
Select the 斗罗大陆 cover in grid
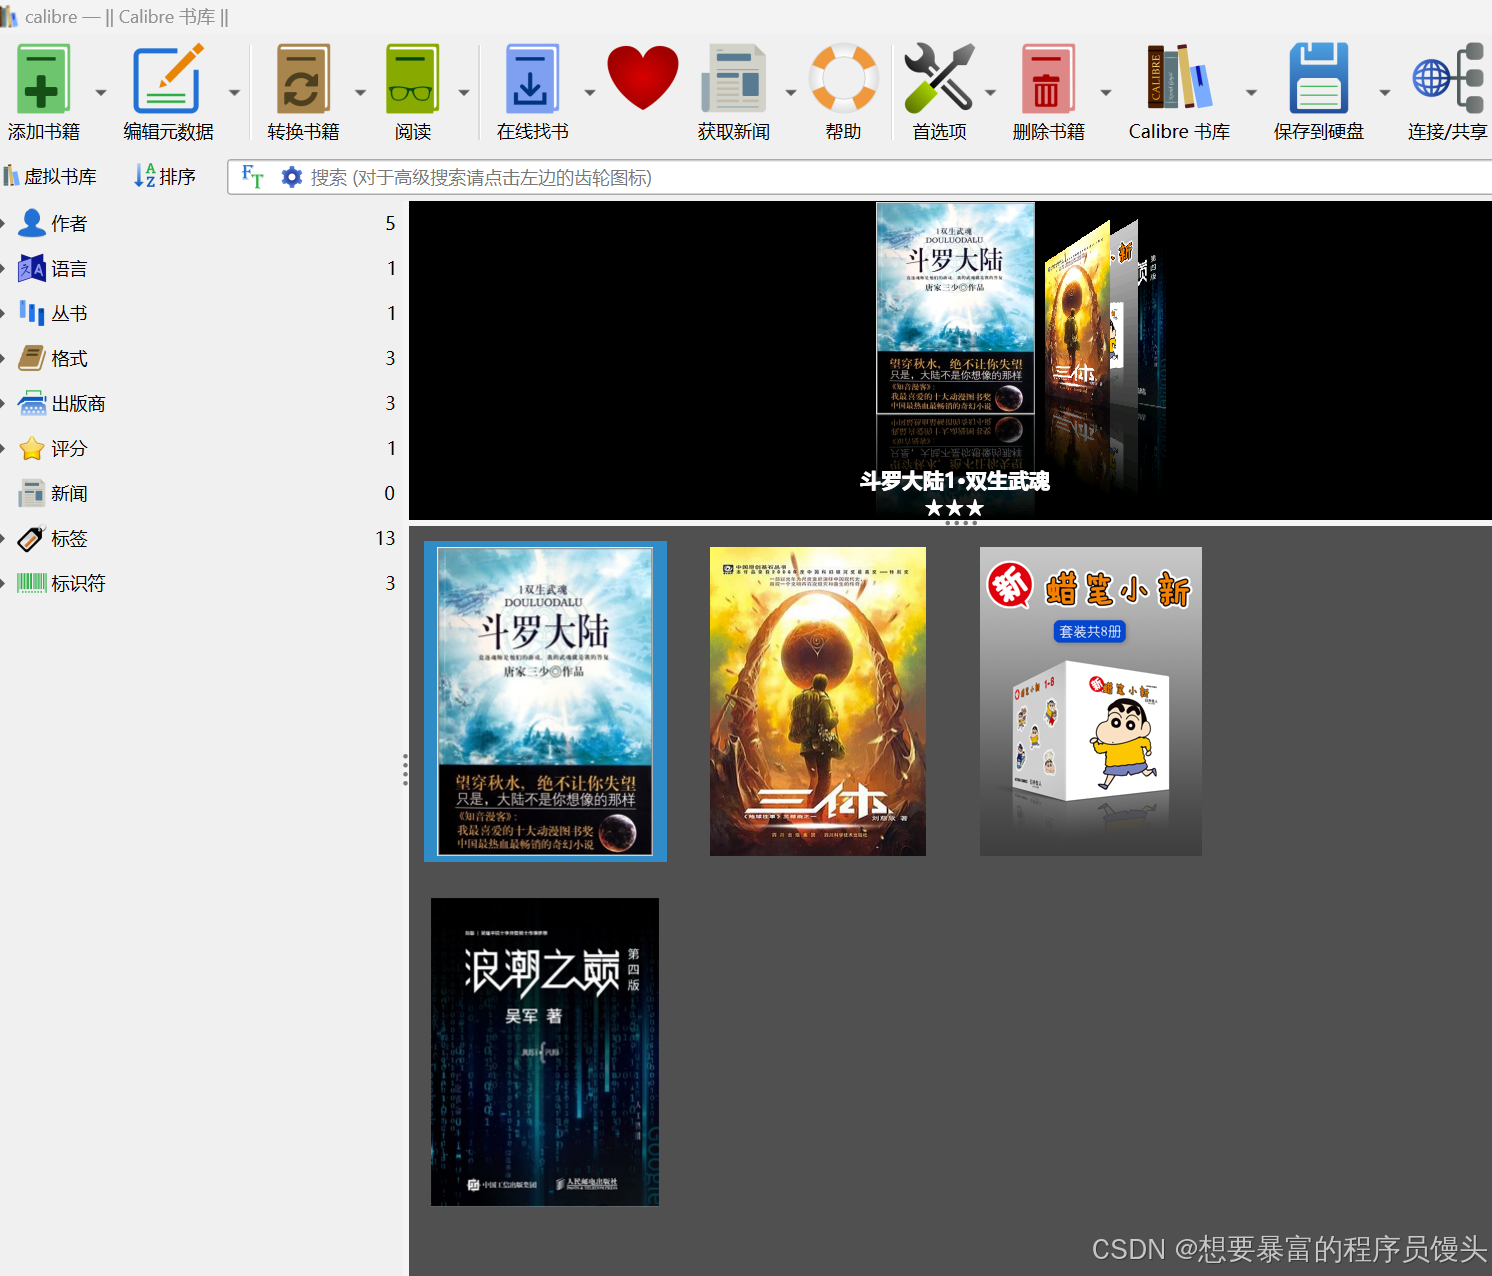(545, 701)
